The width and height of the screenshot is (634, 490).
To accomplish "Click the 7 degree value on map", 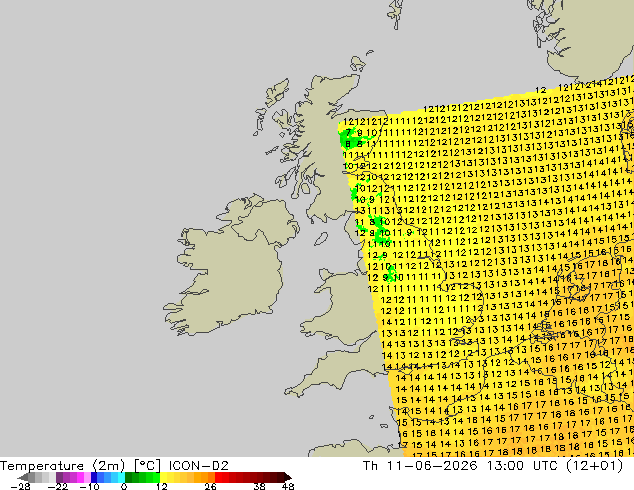I will pos(349,132).
